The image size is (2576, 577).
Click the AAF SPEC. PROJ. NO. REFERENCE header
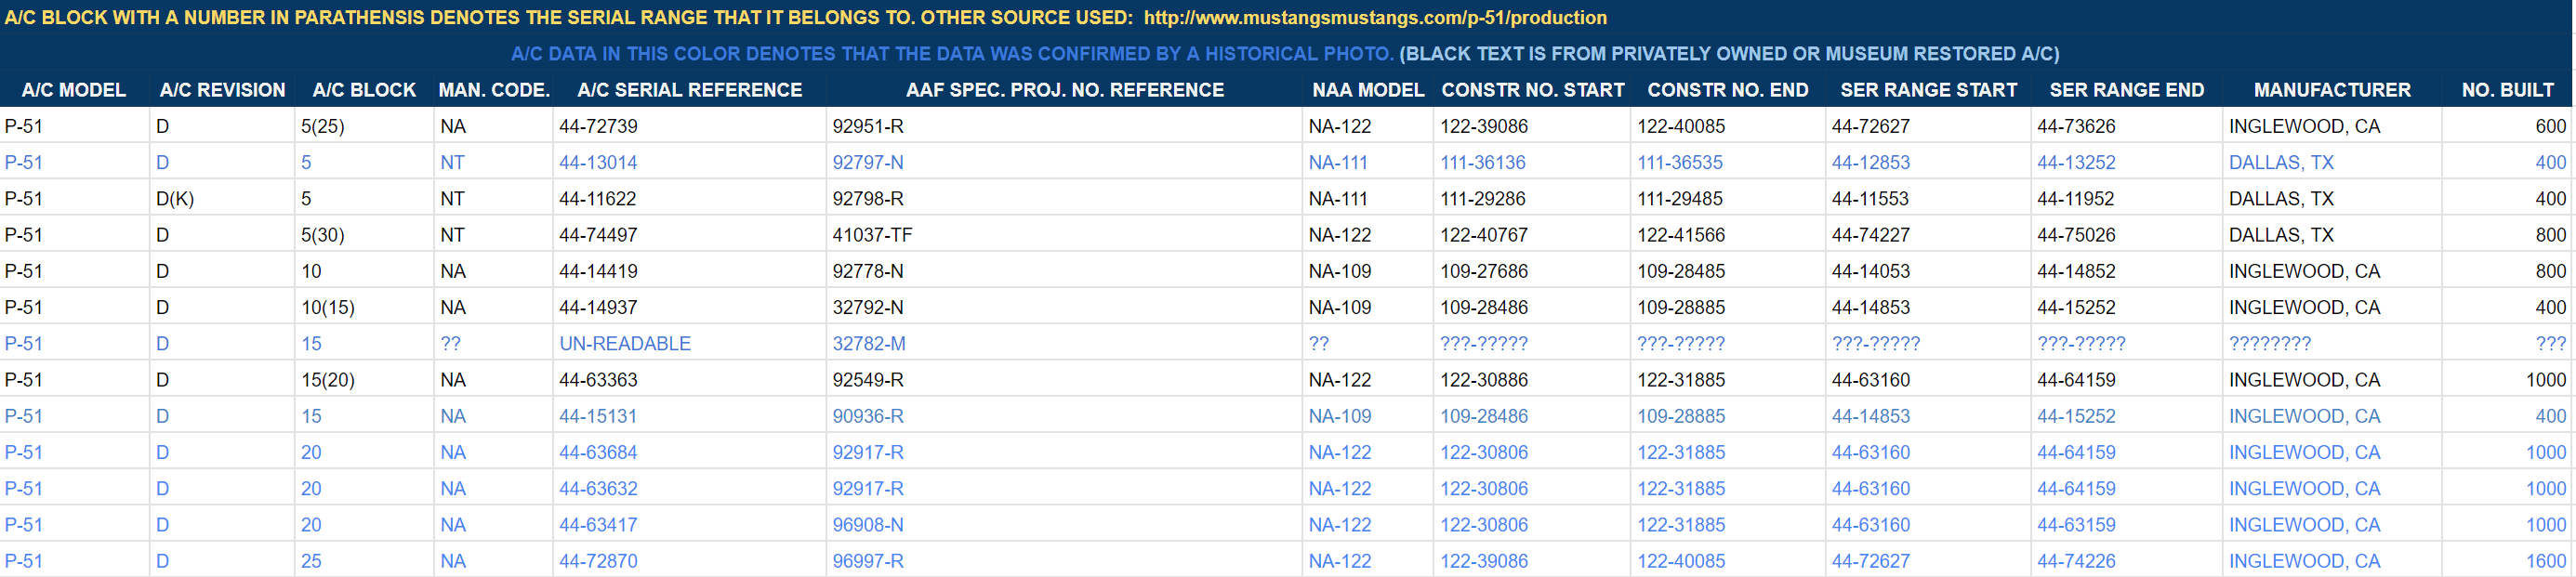coord(1065,90)
